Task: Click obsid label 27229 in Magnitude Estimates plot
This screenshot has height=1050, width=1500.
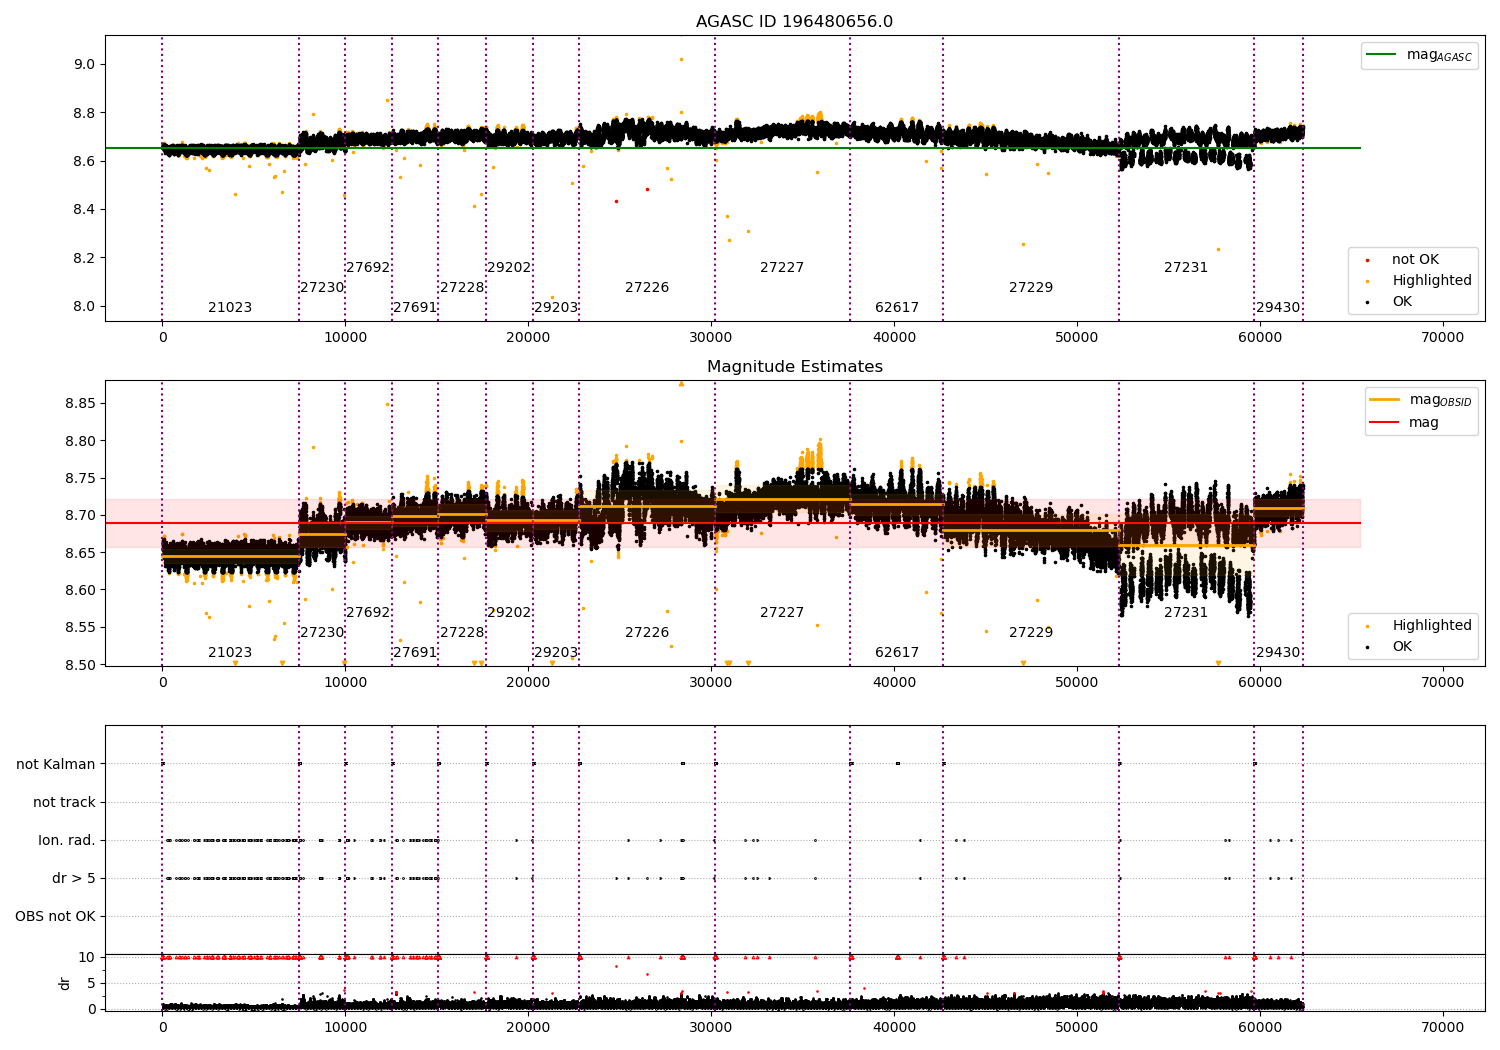Action: [1031, 633]
